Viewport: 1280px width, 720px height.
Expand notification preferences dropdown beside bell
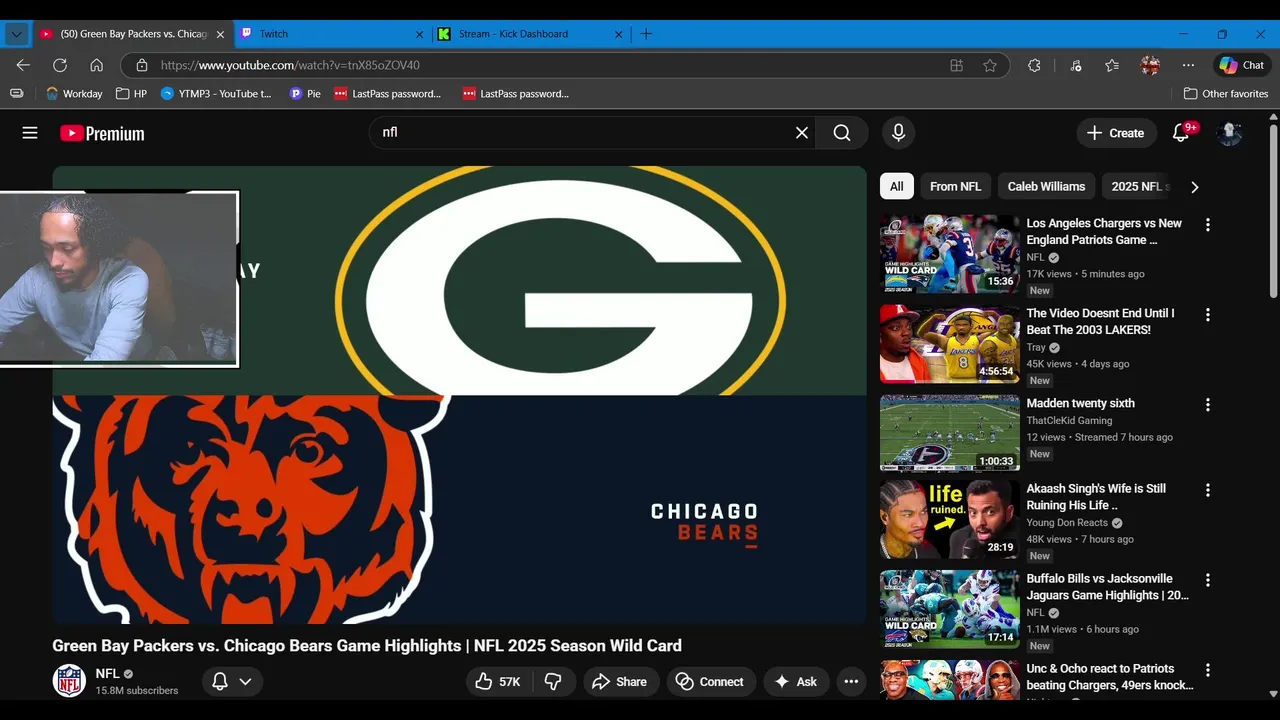[x=245, y=682]
